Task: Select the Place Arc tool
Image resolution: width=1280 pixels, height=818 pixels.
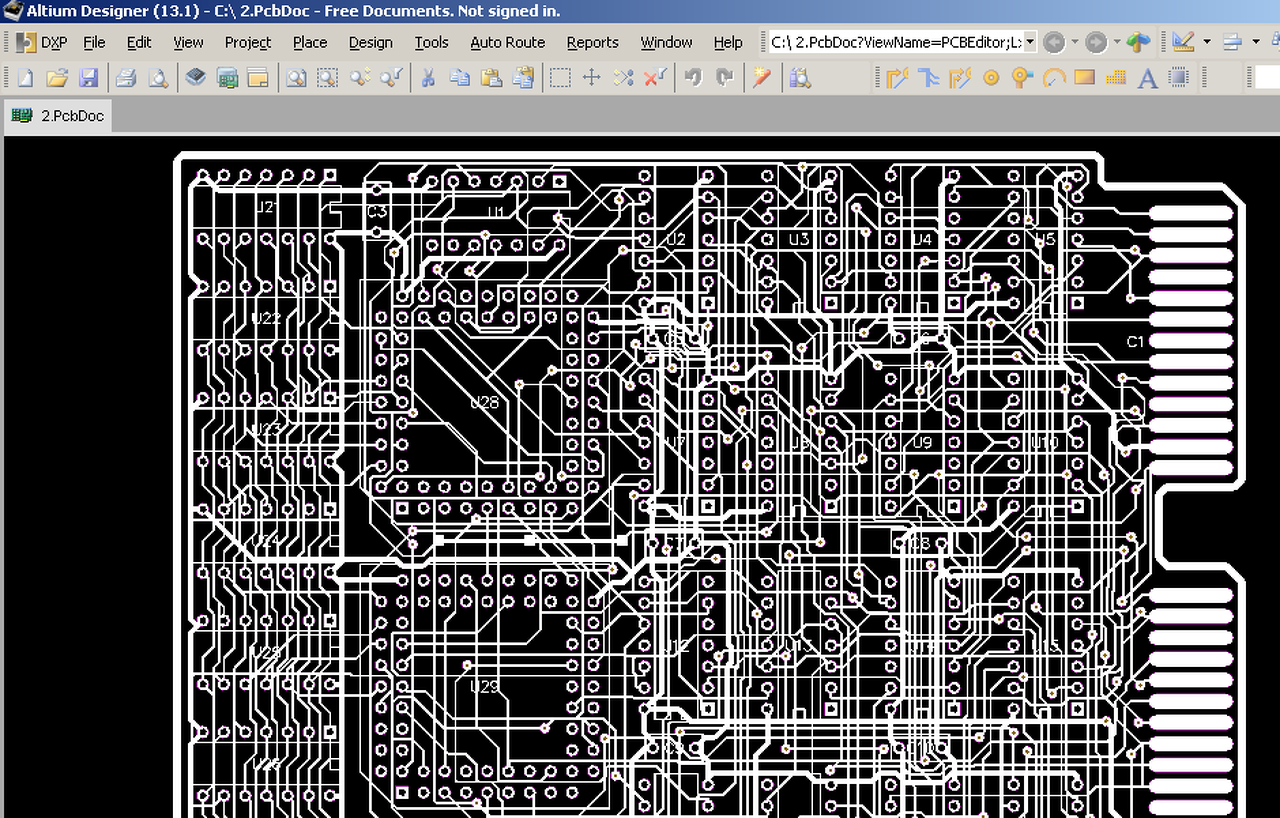Action: tap(1054, 77)
